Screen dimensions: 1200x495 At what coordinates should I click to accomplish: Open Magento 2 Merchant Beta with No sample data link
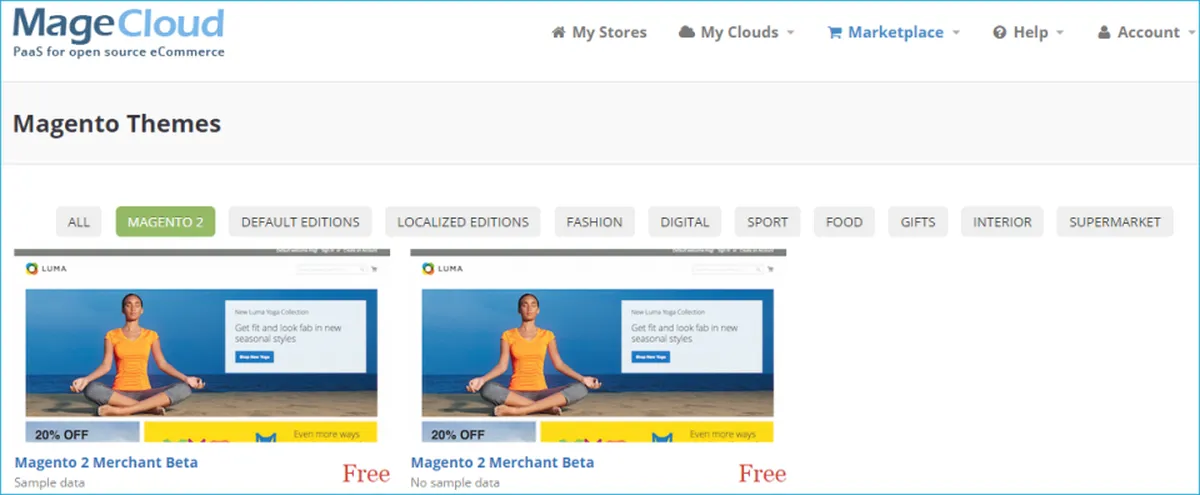(x=502, y=462)
